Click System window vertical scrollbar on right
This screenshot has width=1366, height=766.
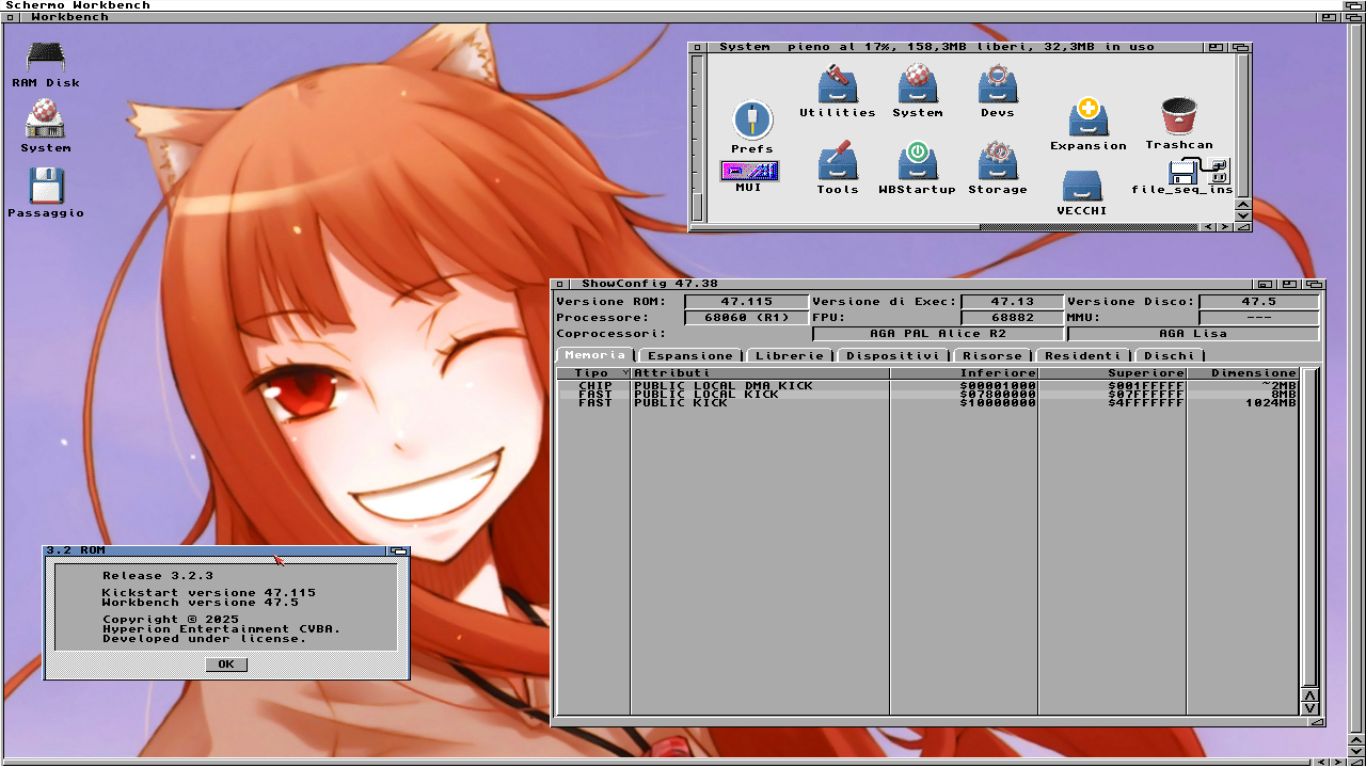1243,124
